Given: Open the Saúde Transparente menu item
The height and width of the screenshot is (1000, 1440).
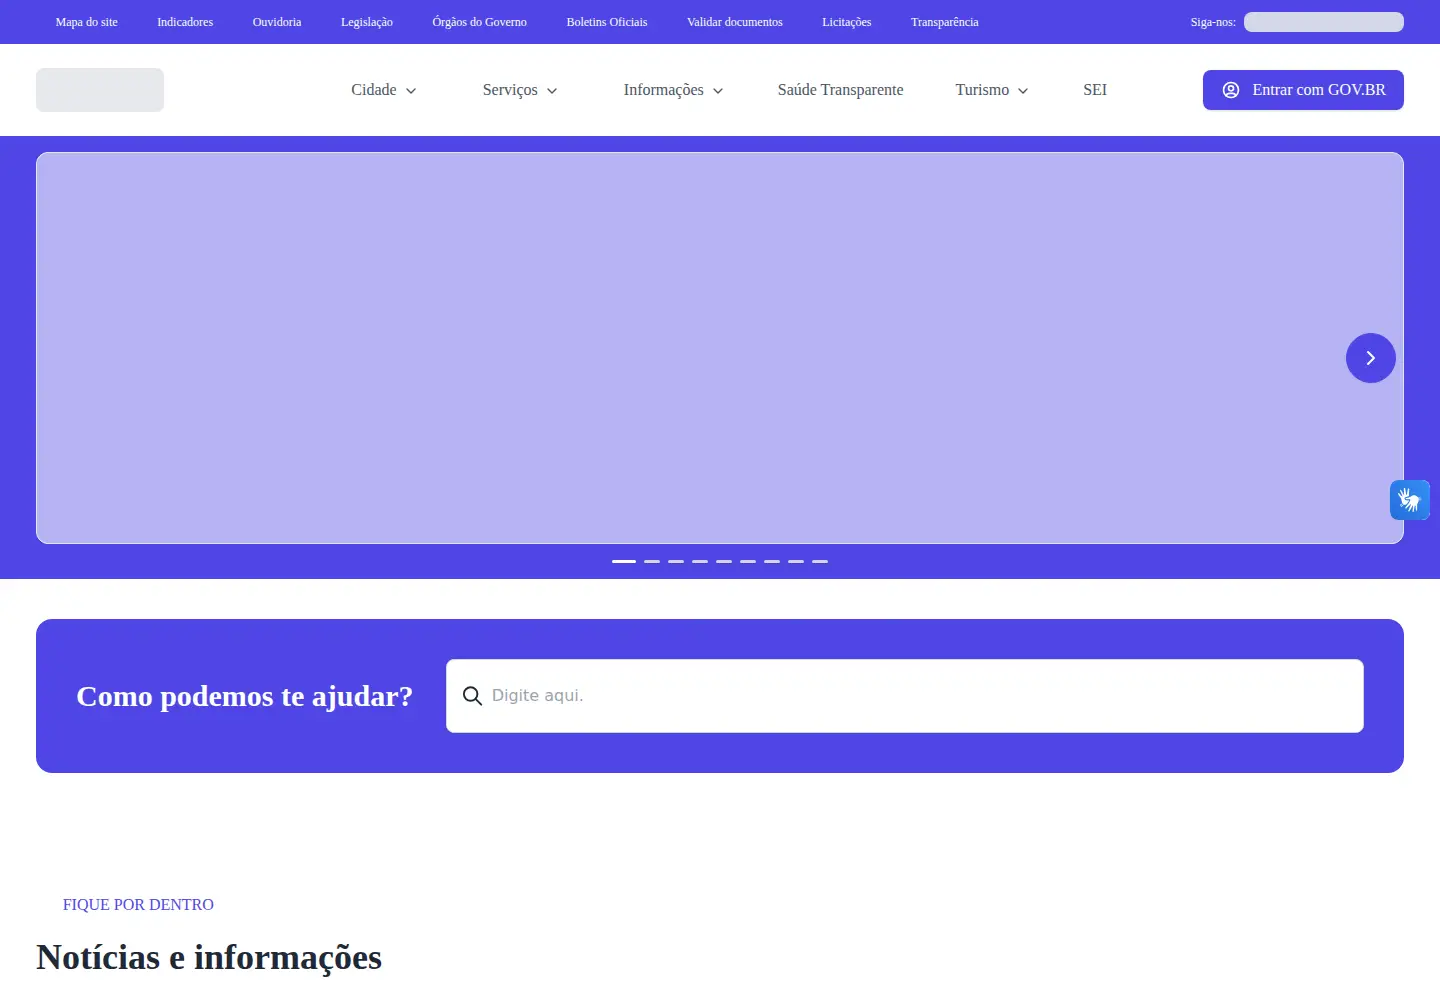Looking at the screenshot, I should point(840,90).
